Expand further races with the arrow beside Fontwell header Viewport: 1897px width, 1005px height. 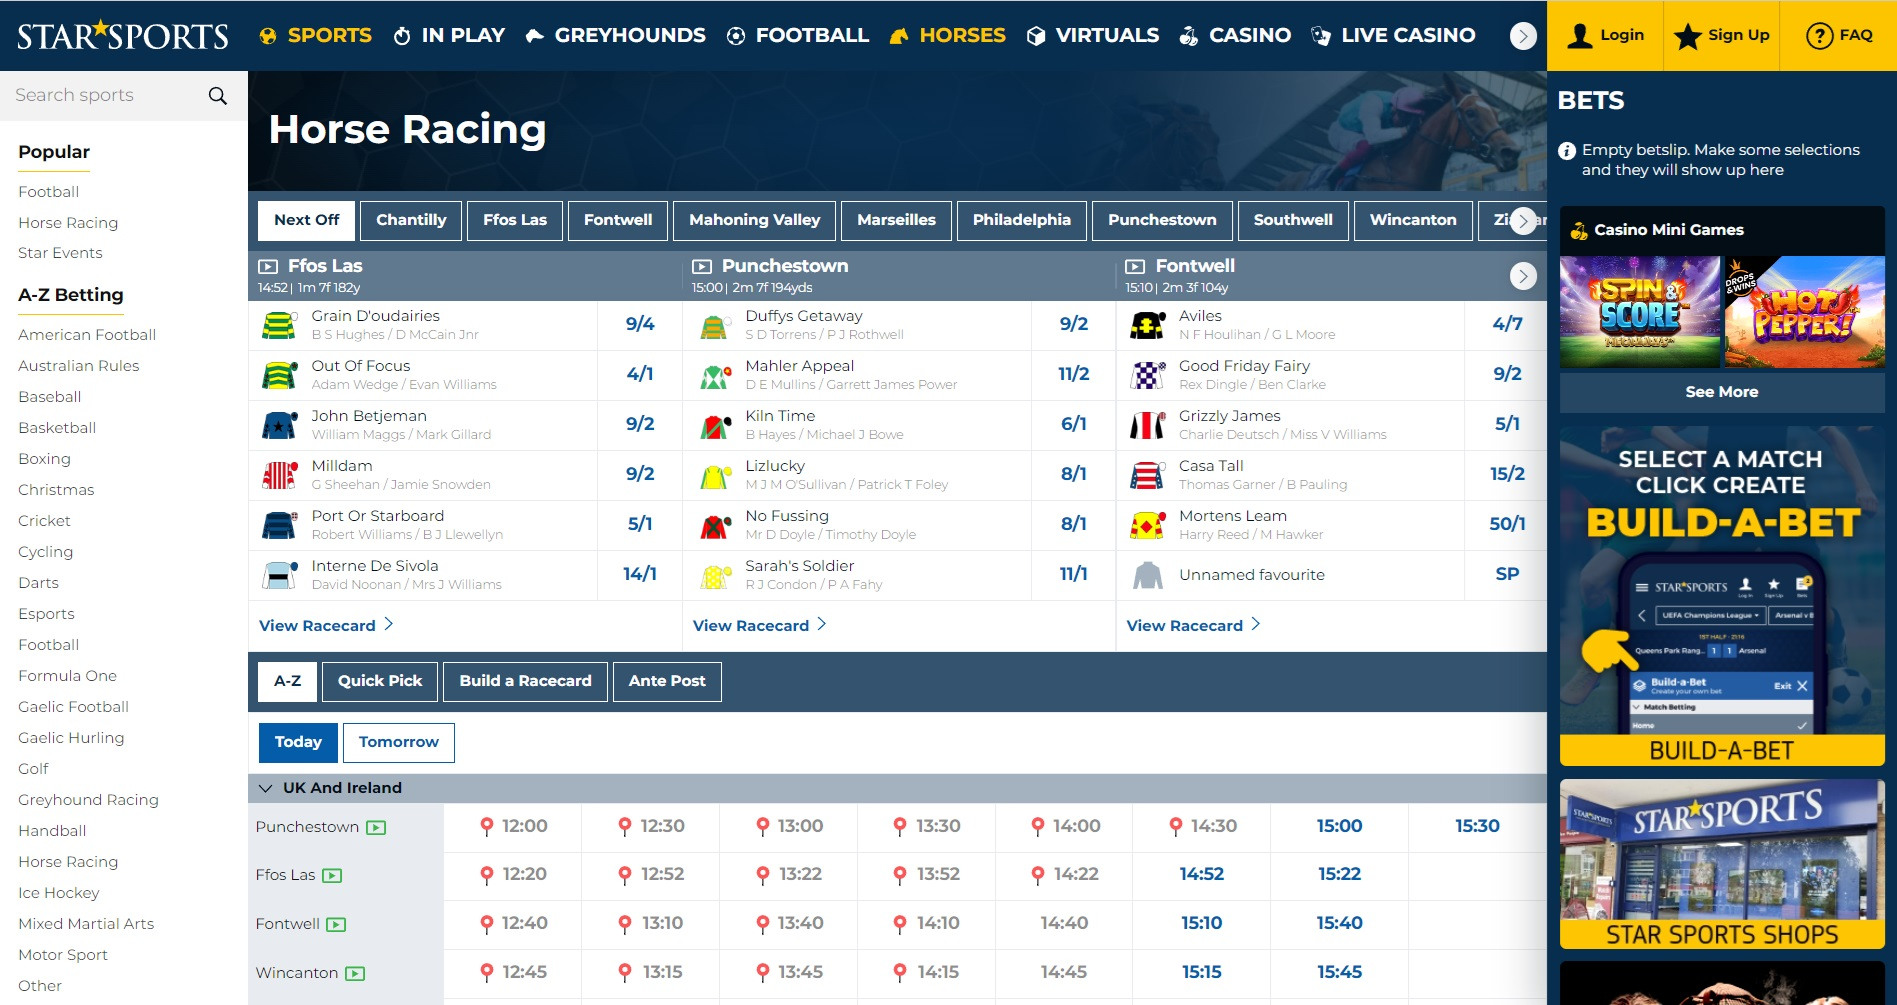coord(1523,276)
